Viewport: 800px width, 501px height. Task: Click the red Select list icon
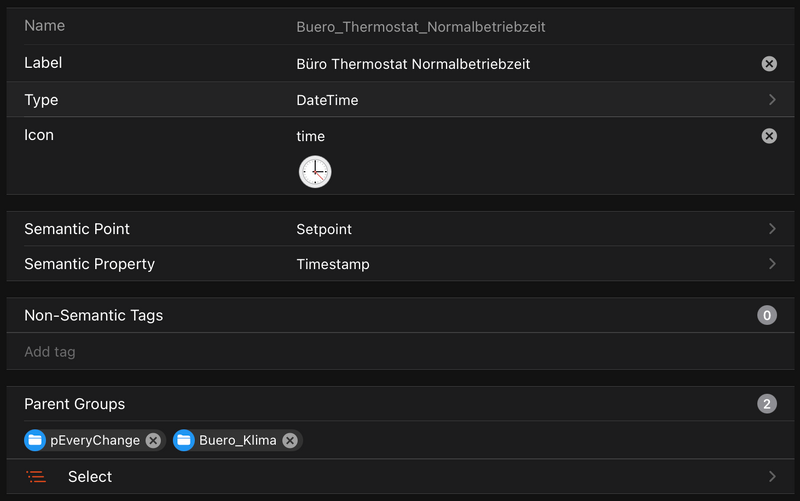pyautogui.click(x=37, y=477)
